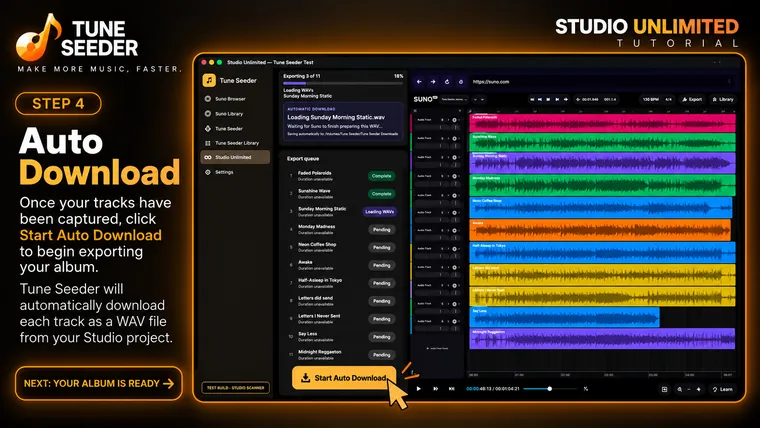Start Auto Download
760x428 pixels.
[344, 378]
